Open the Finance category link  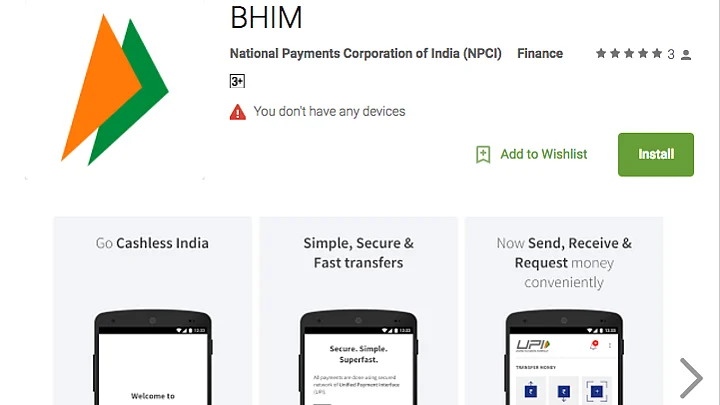coord(540,54)
